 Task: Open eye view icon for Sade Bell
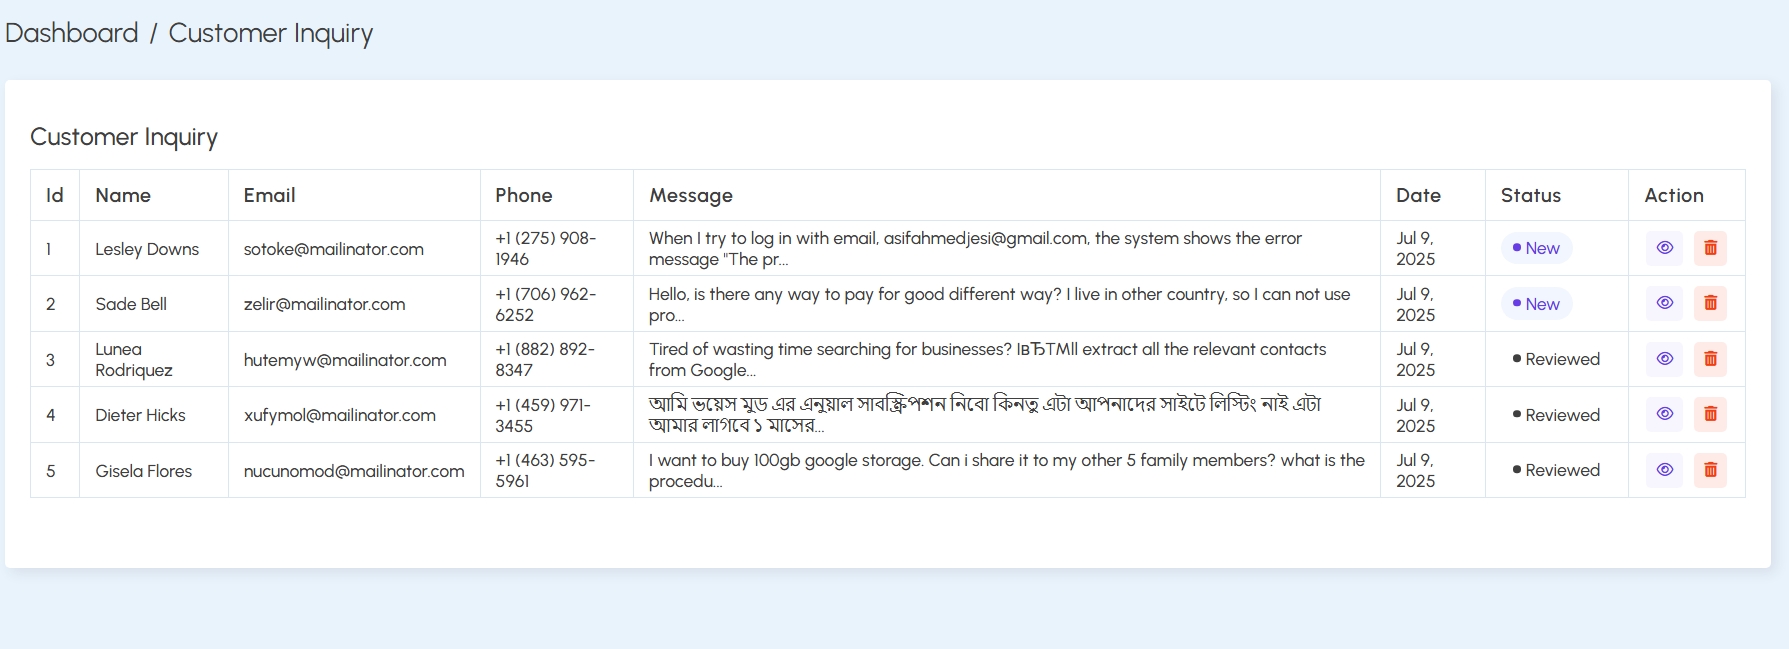pos(1665,303)
